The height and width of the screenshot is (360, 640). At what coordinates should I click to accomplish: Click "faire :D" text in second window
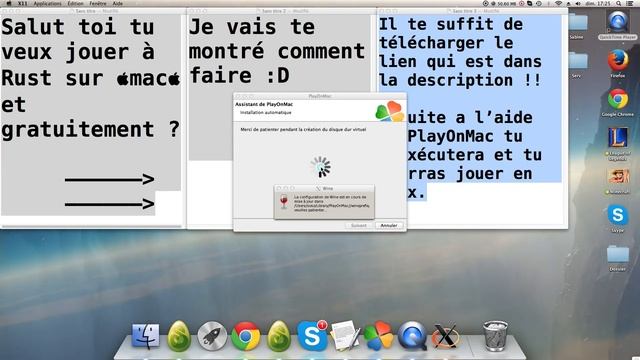[x=240, y=76]
